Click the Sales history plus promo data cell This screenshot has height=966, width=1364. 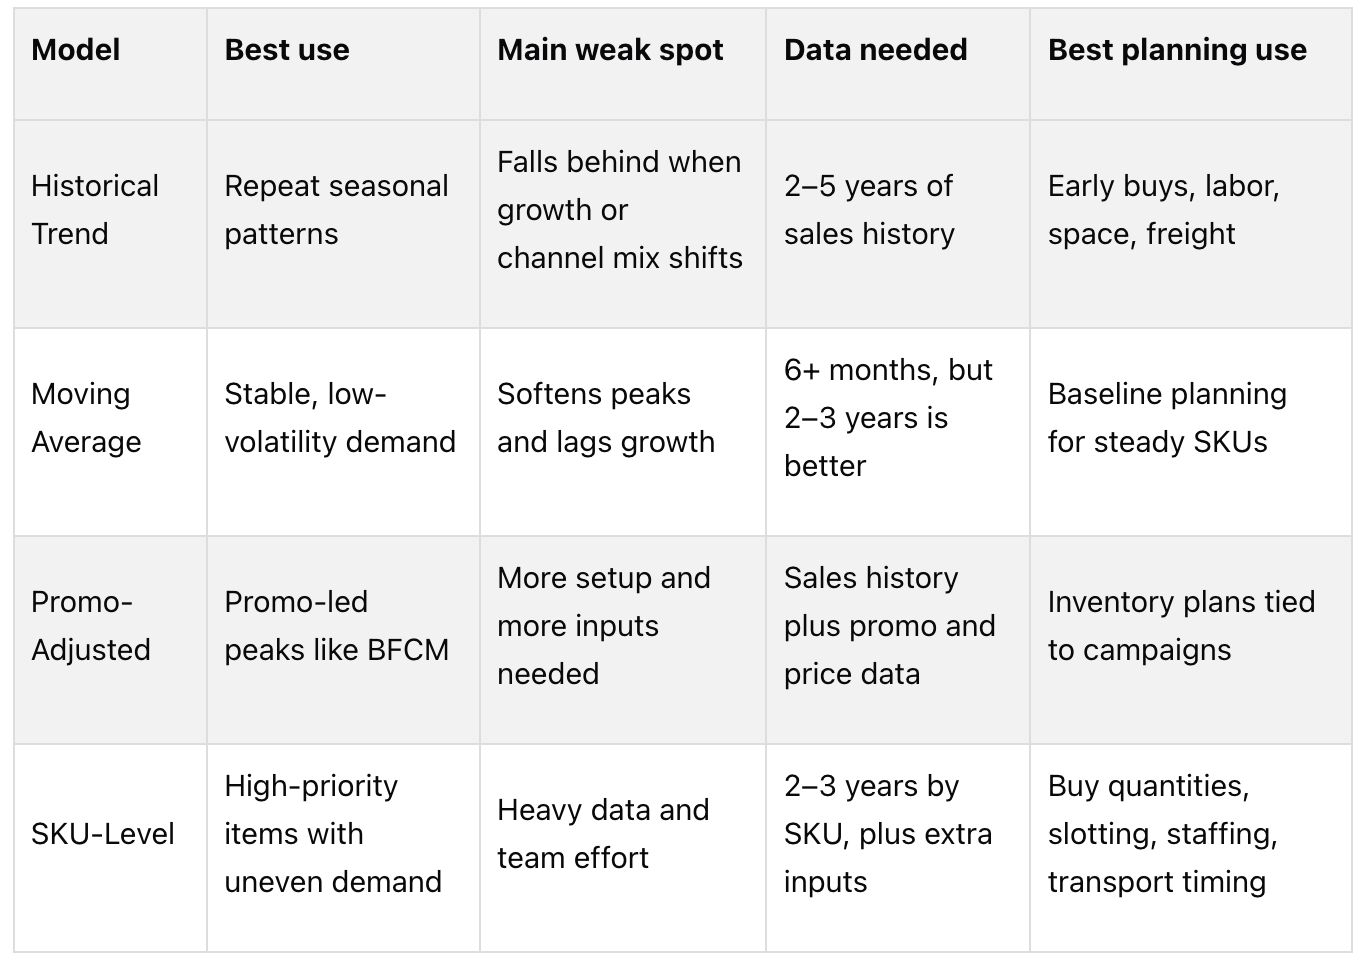click(898, 640)
